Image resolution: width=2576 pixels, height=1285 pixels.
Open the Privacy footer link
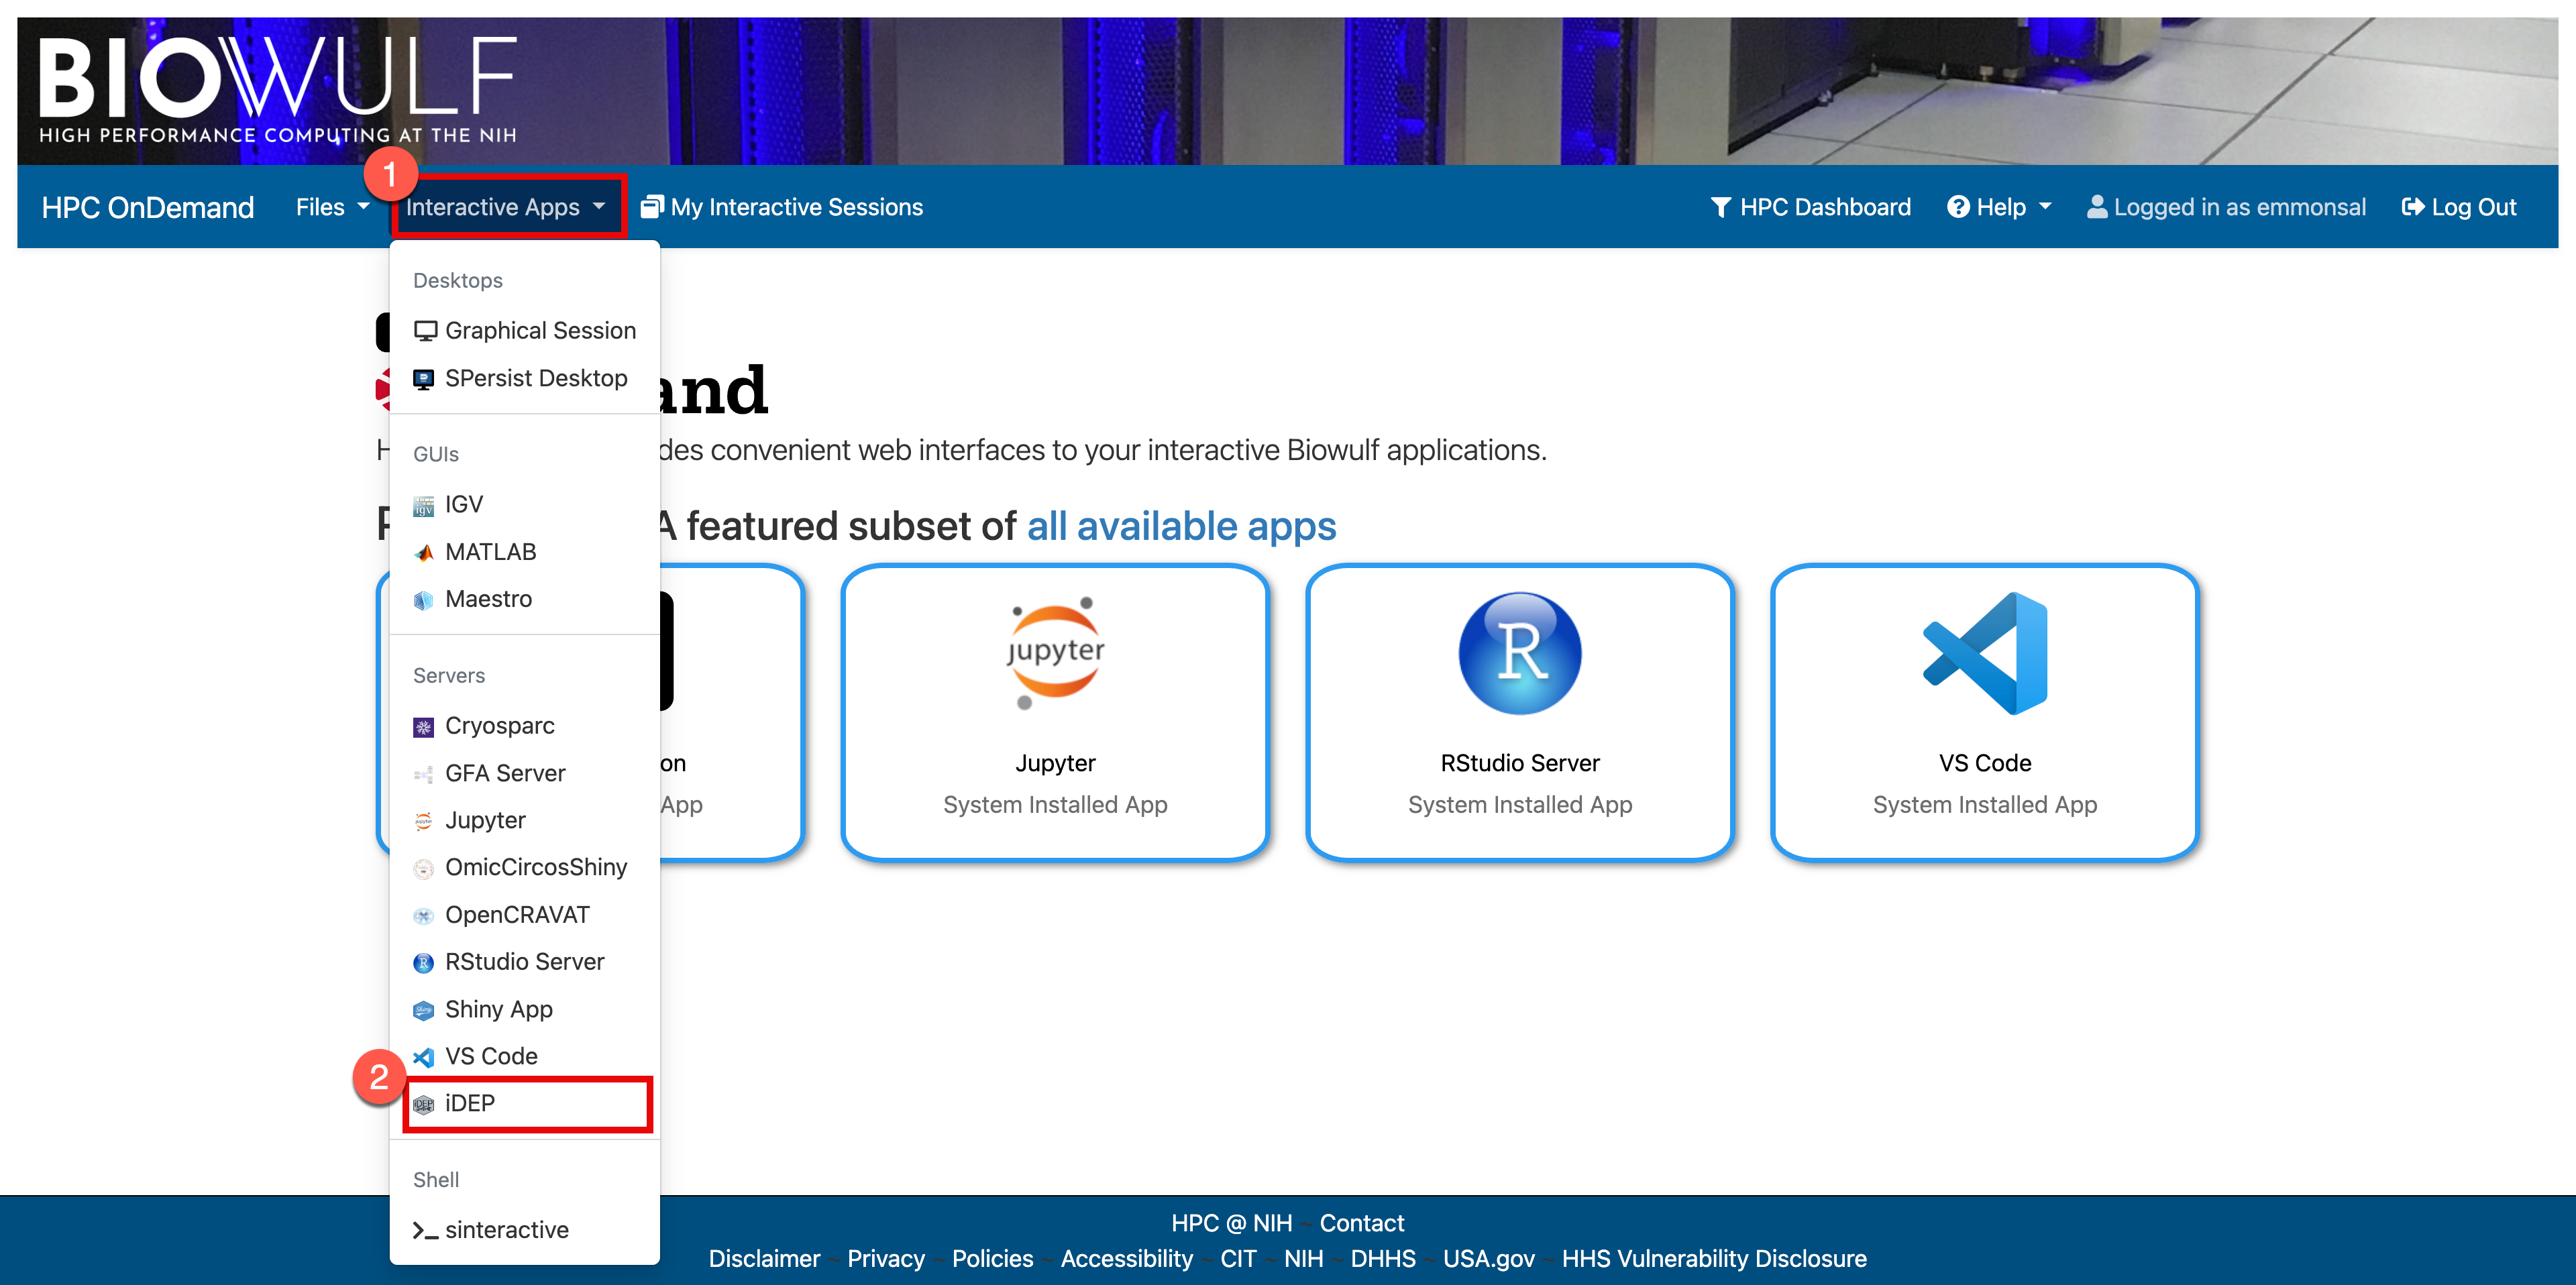[886, 1259]
